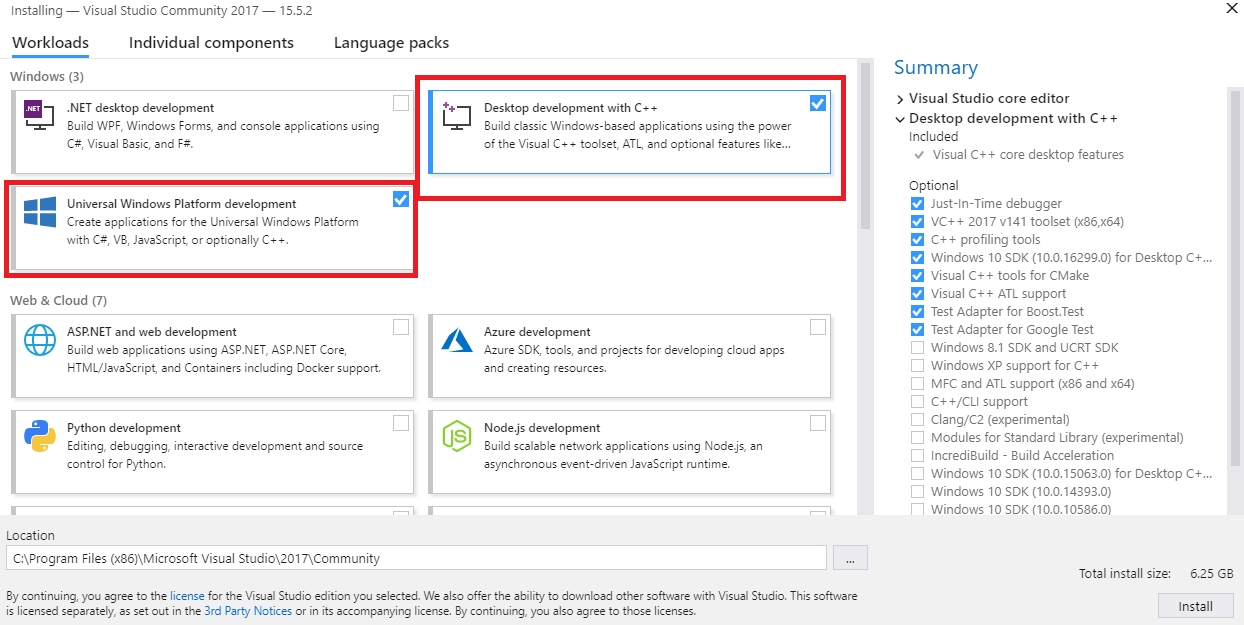
Task: Click the Install button
Action: click(1195, 606)
